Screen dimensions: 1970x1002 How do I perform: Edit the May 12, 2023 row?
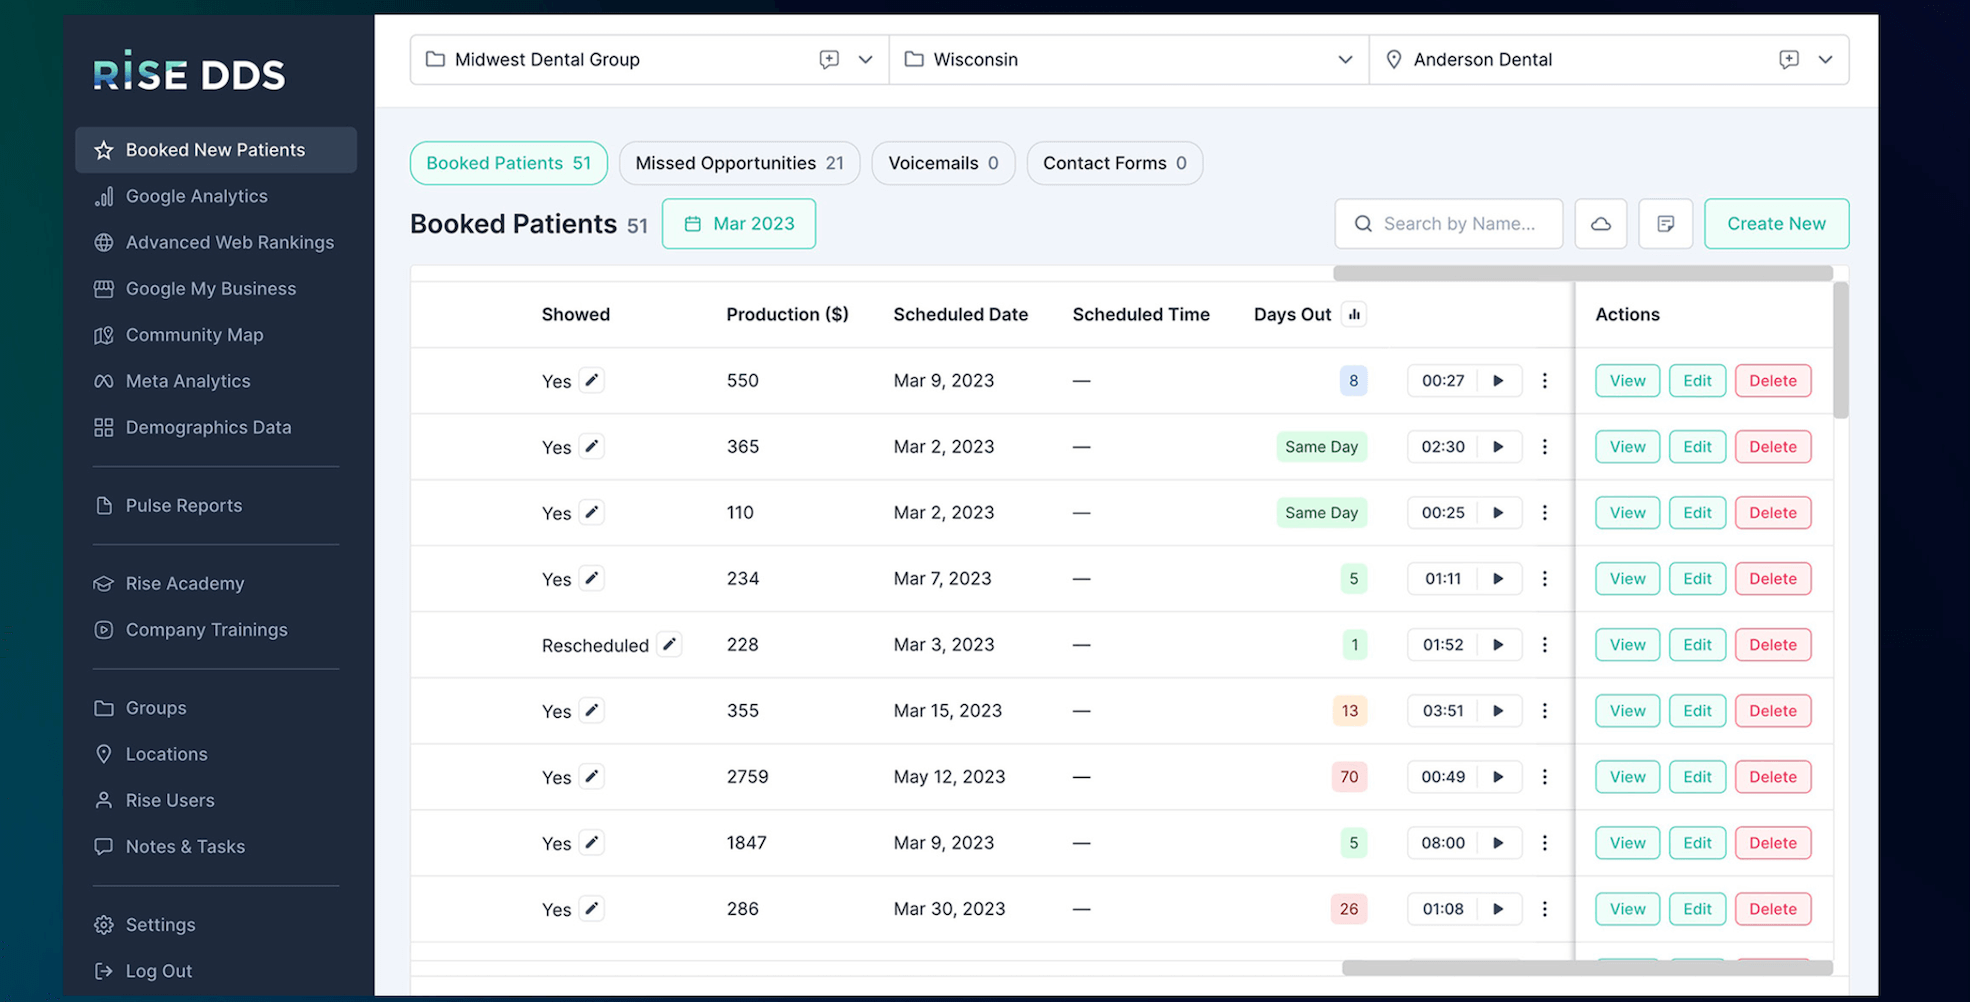pos(1697,776)
